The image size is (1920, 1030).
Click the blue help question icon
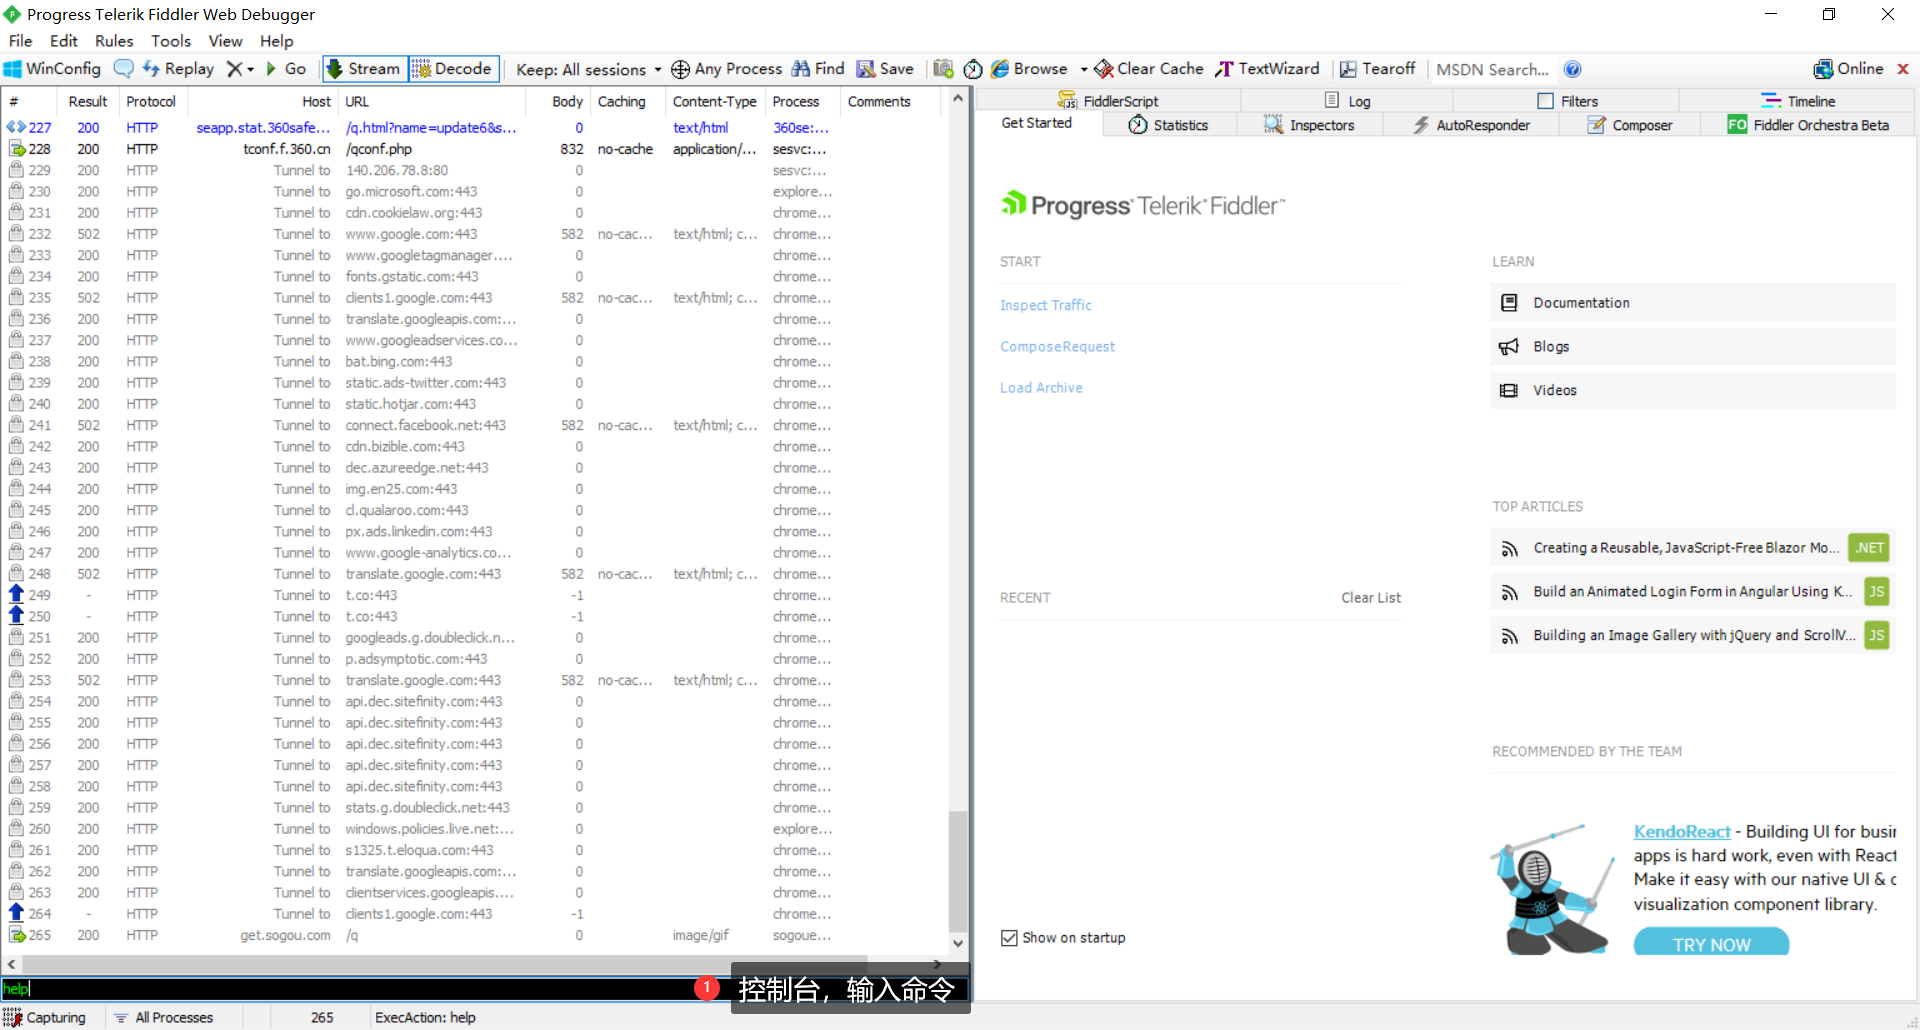tap(1572, 69)
